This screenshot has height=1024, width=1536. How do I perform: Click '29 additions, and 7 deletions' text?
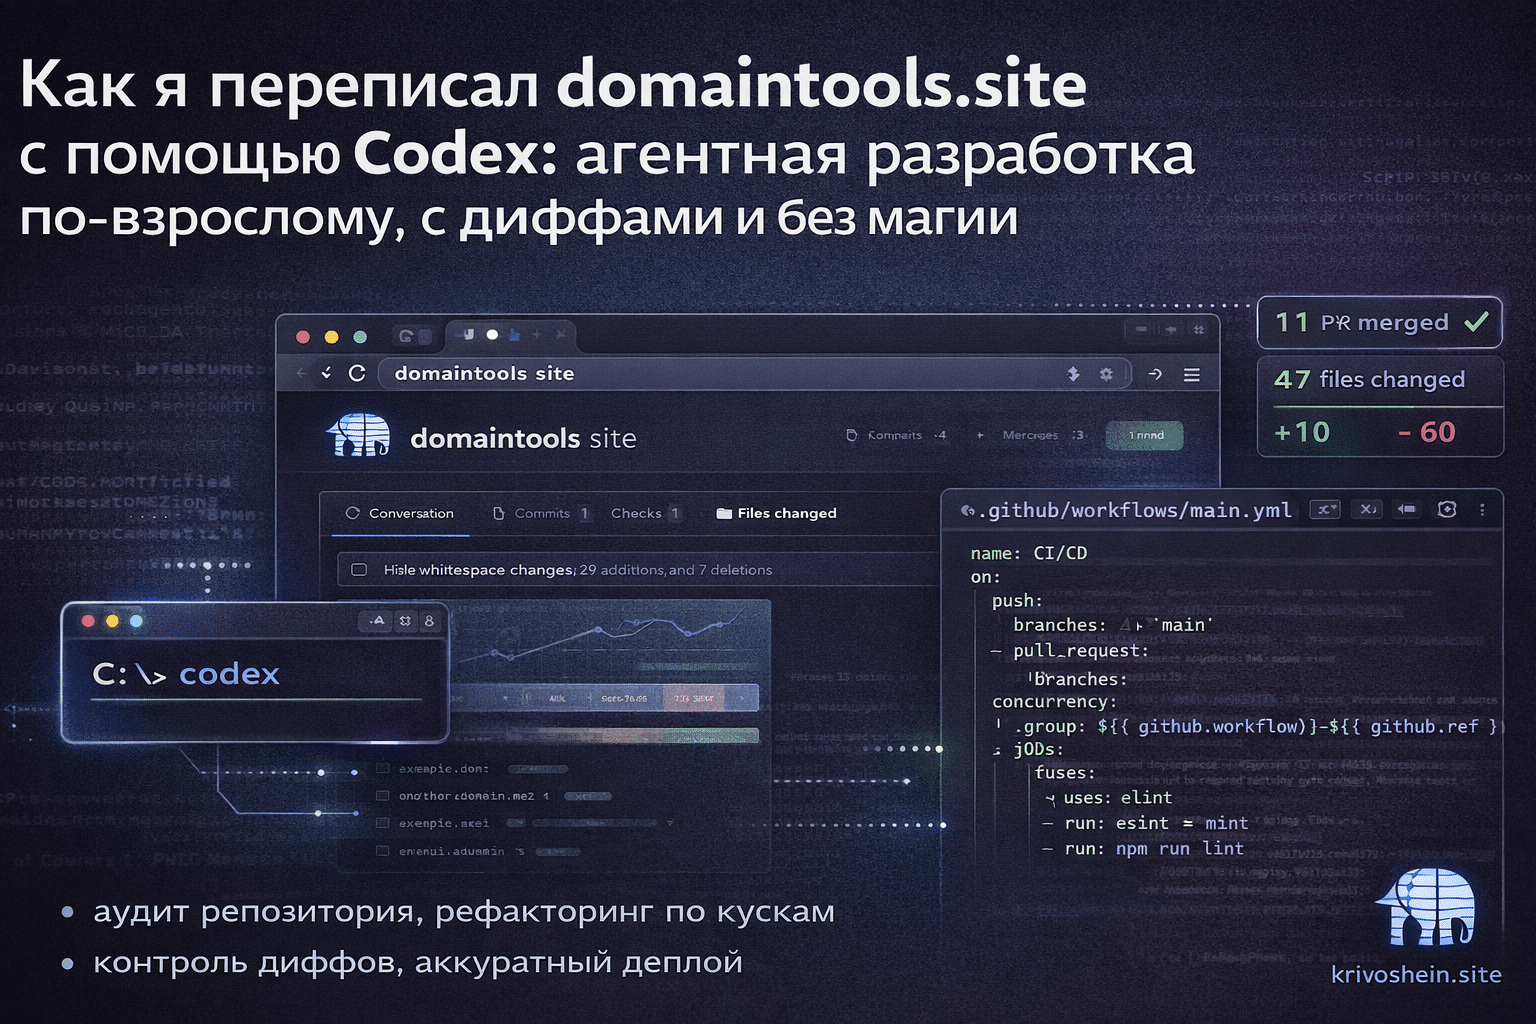point(676,570)
